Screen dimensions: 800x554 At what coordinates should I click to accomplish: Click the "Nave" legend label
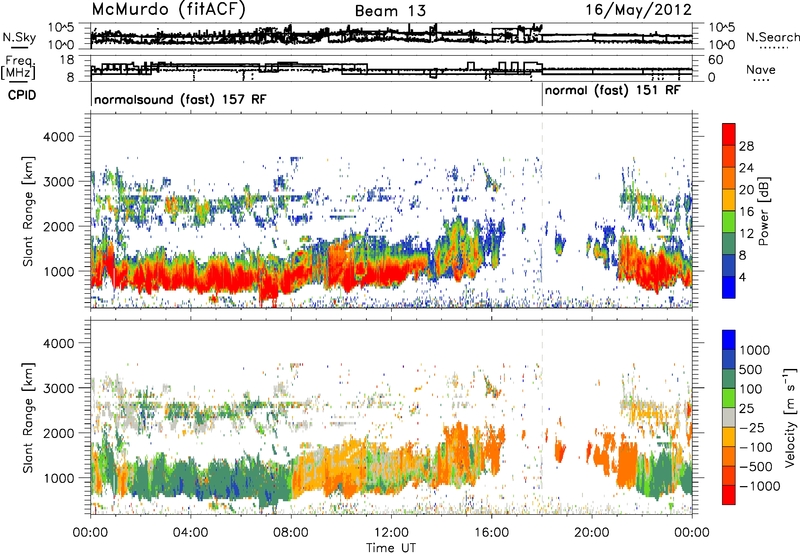[x=761, y=69]
